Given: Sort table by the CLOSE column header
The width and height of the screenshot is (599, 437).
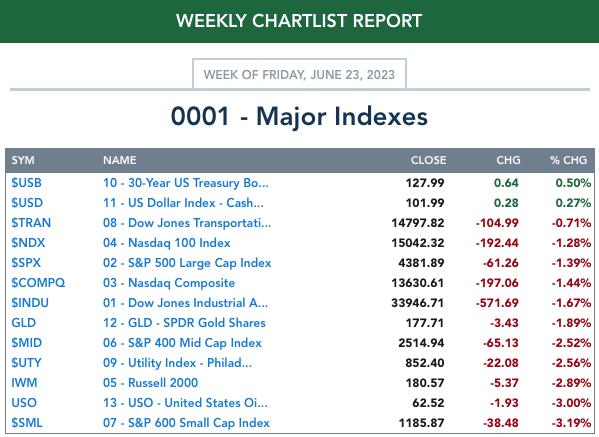Looking at the screenshot, I should point(428,160).
